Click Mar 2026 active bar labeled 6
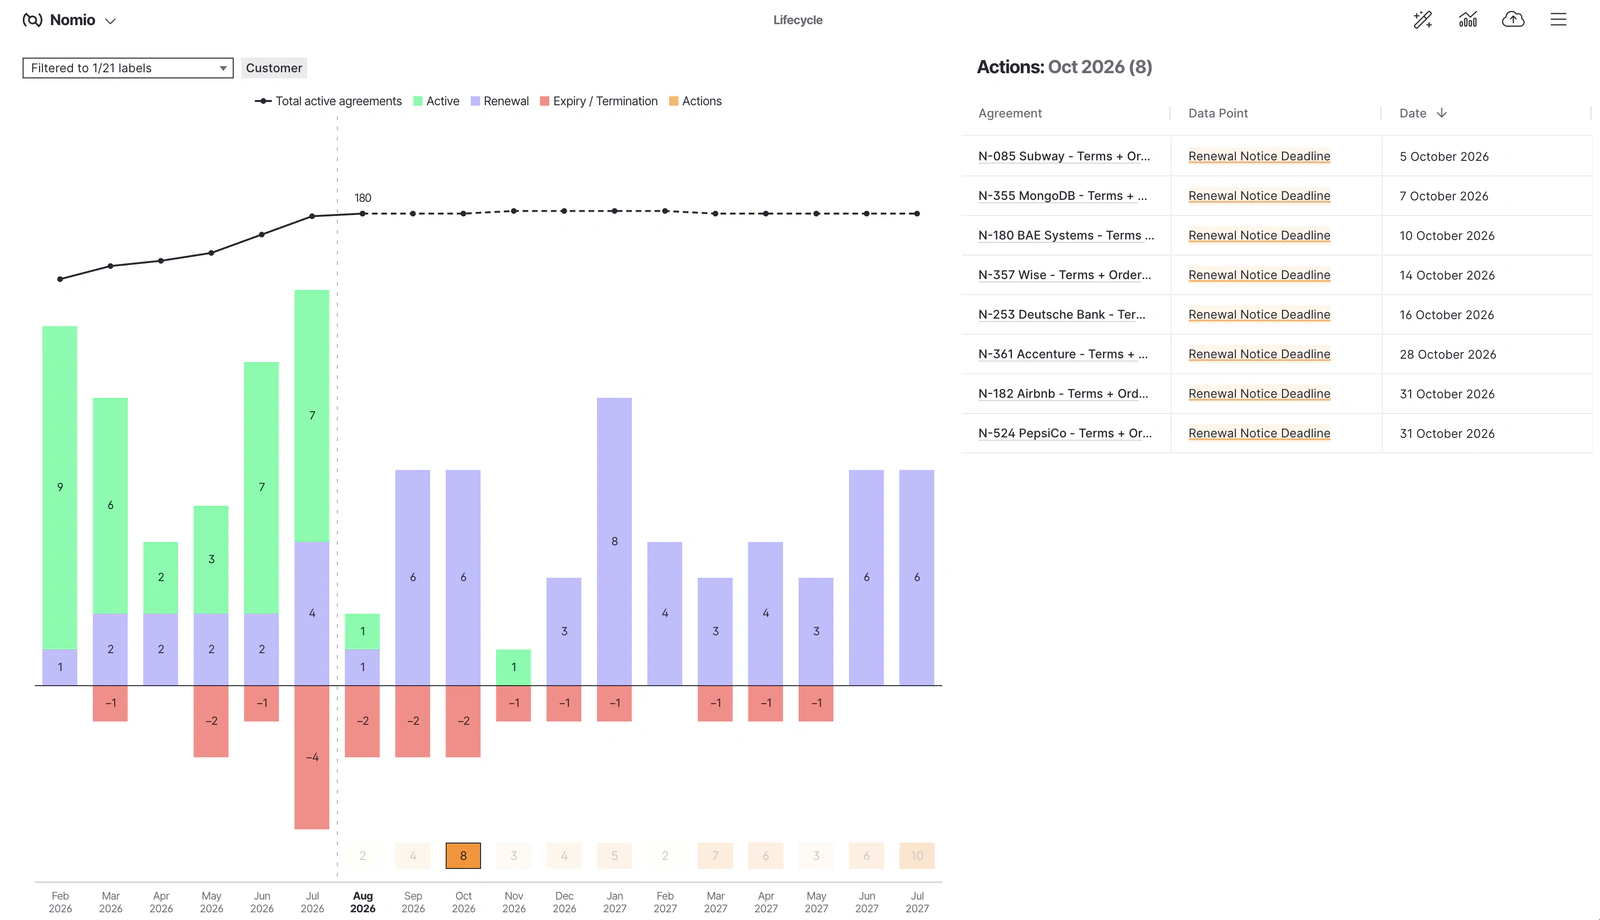 tap(110, 506)
